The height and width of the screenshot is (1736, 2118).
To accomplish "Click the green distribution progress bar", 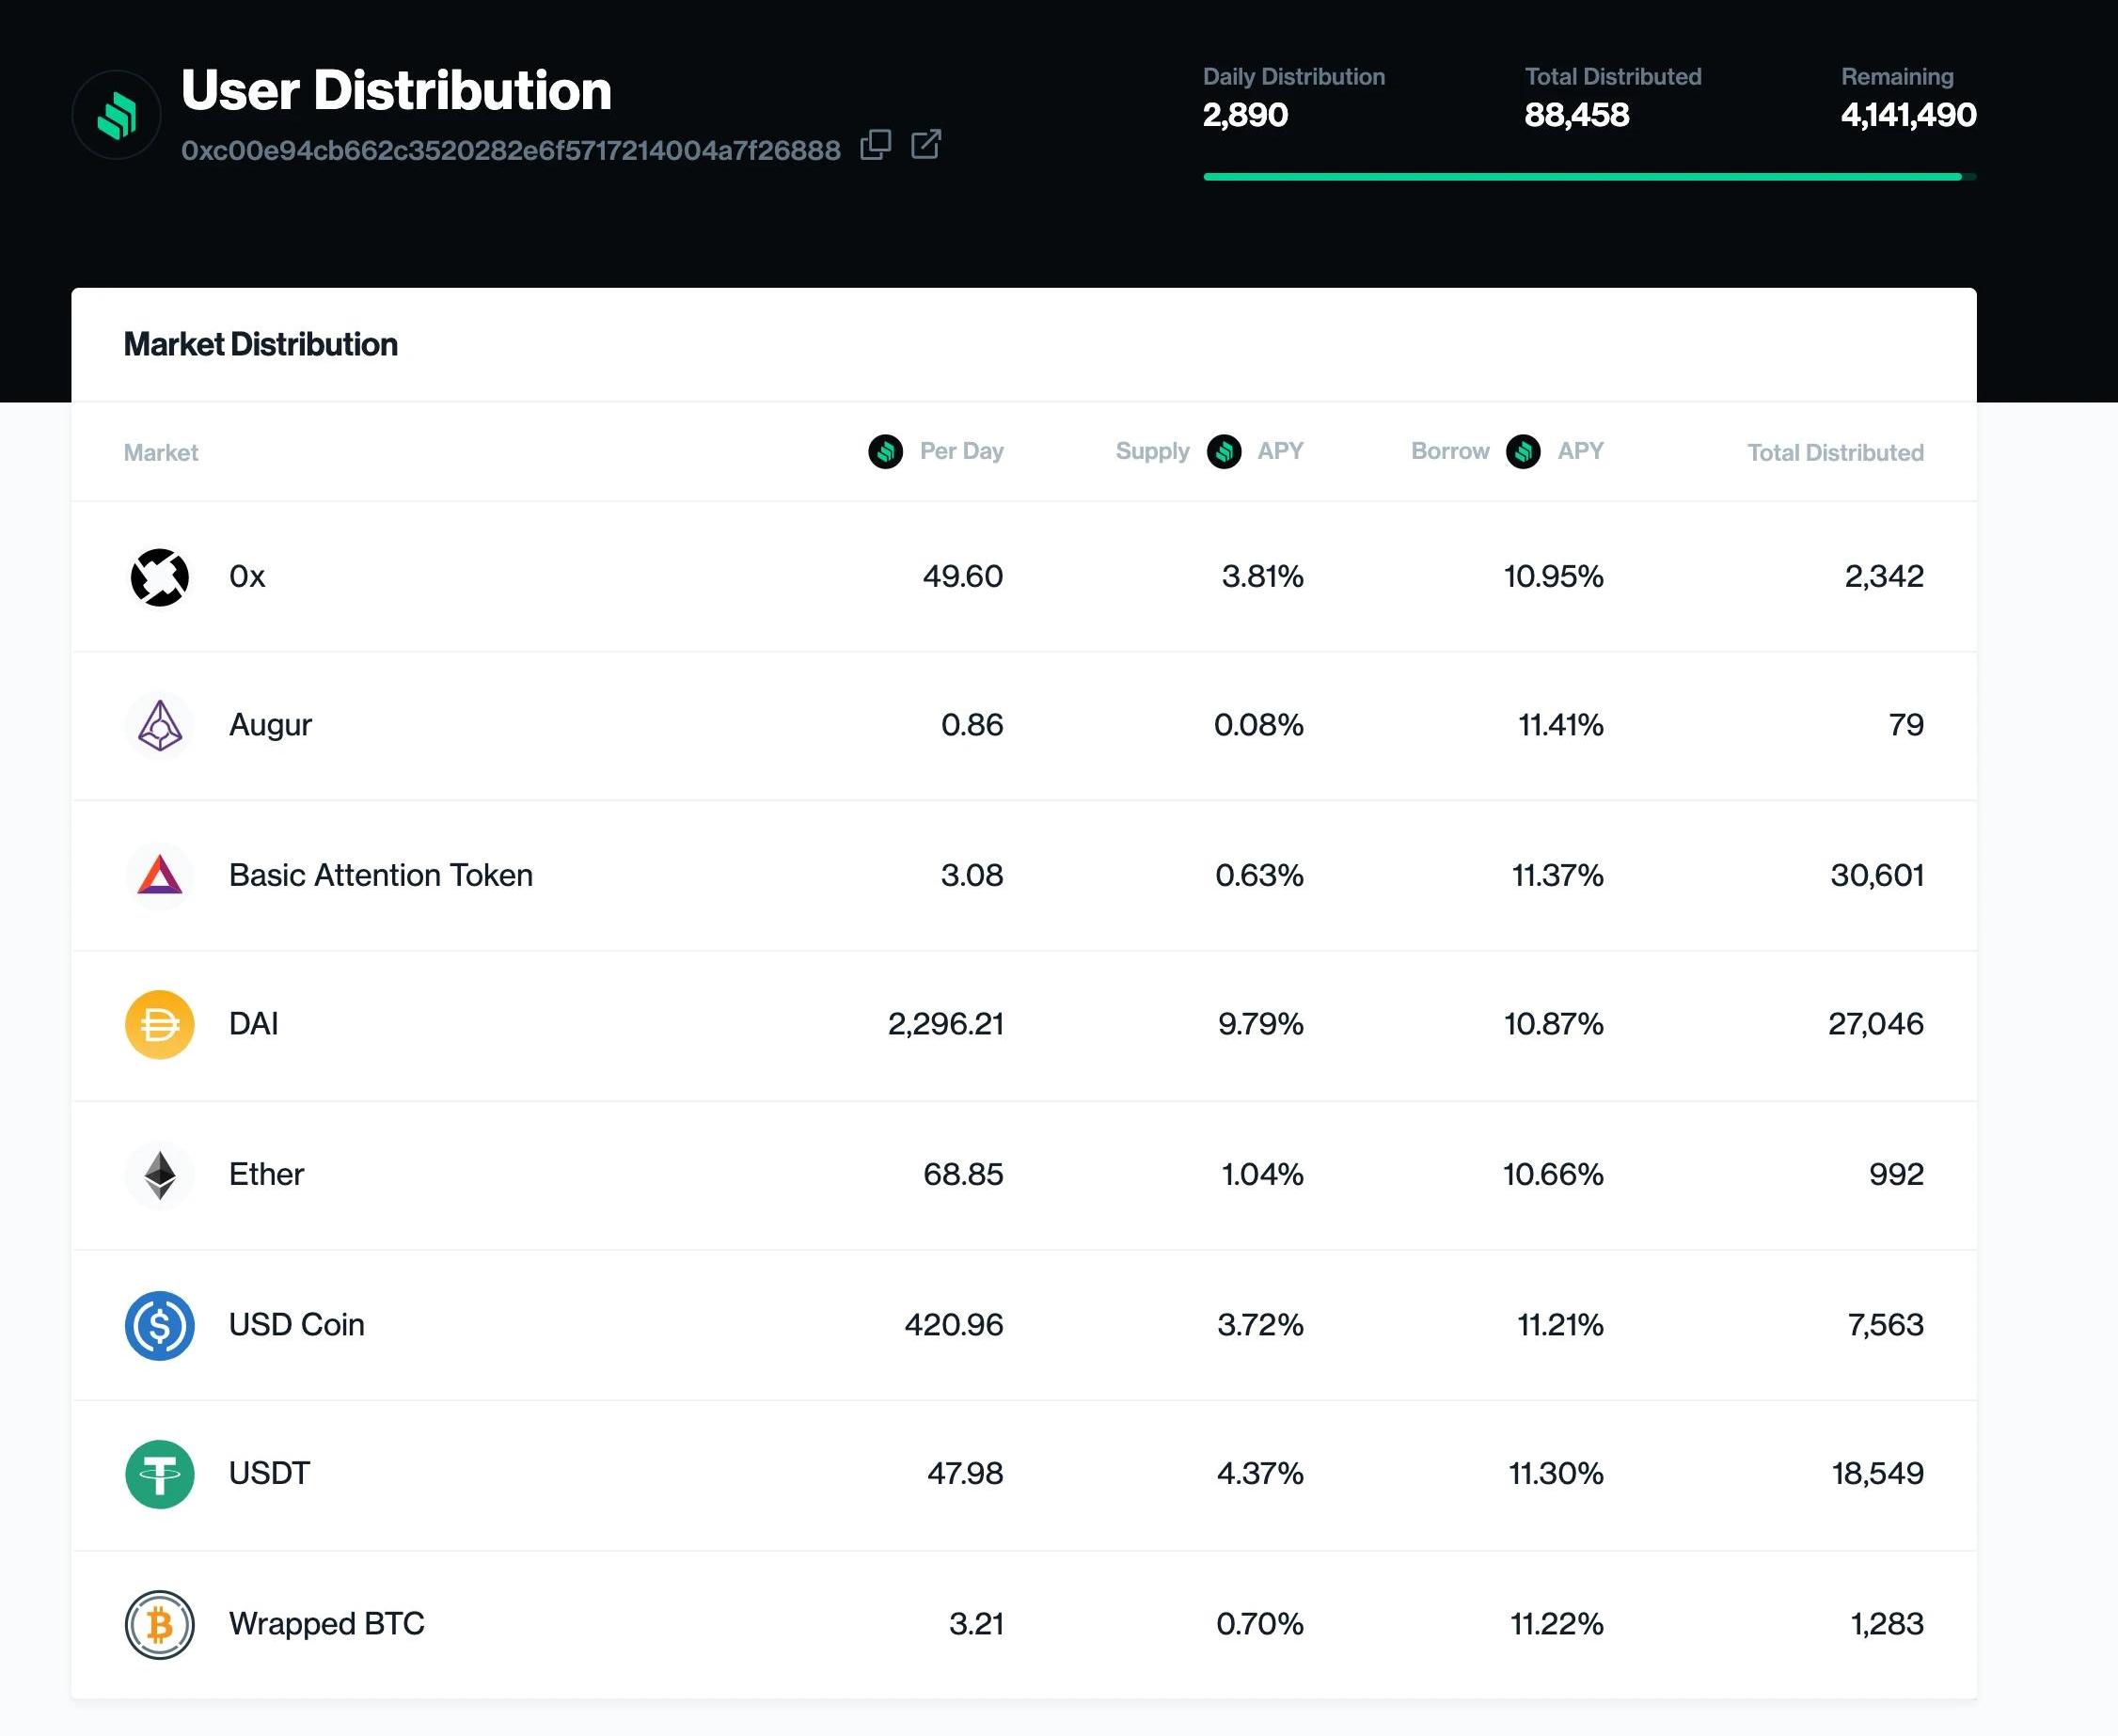I will click(x=1582, y=177).
